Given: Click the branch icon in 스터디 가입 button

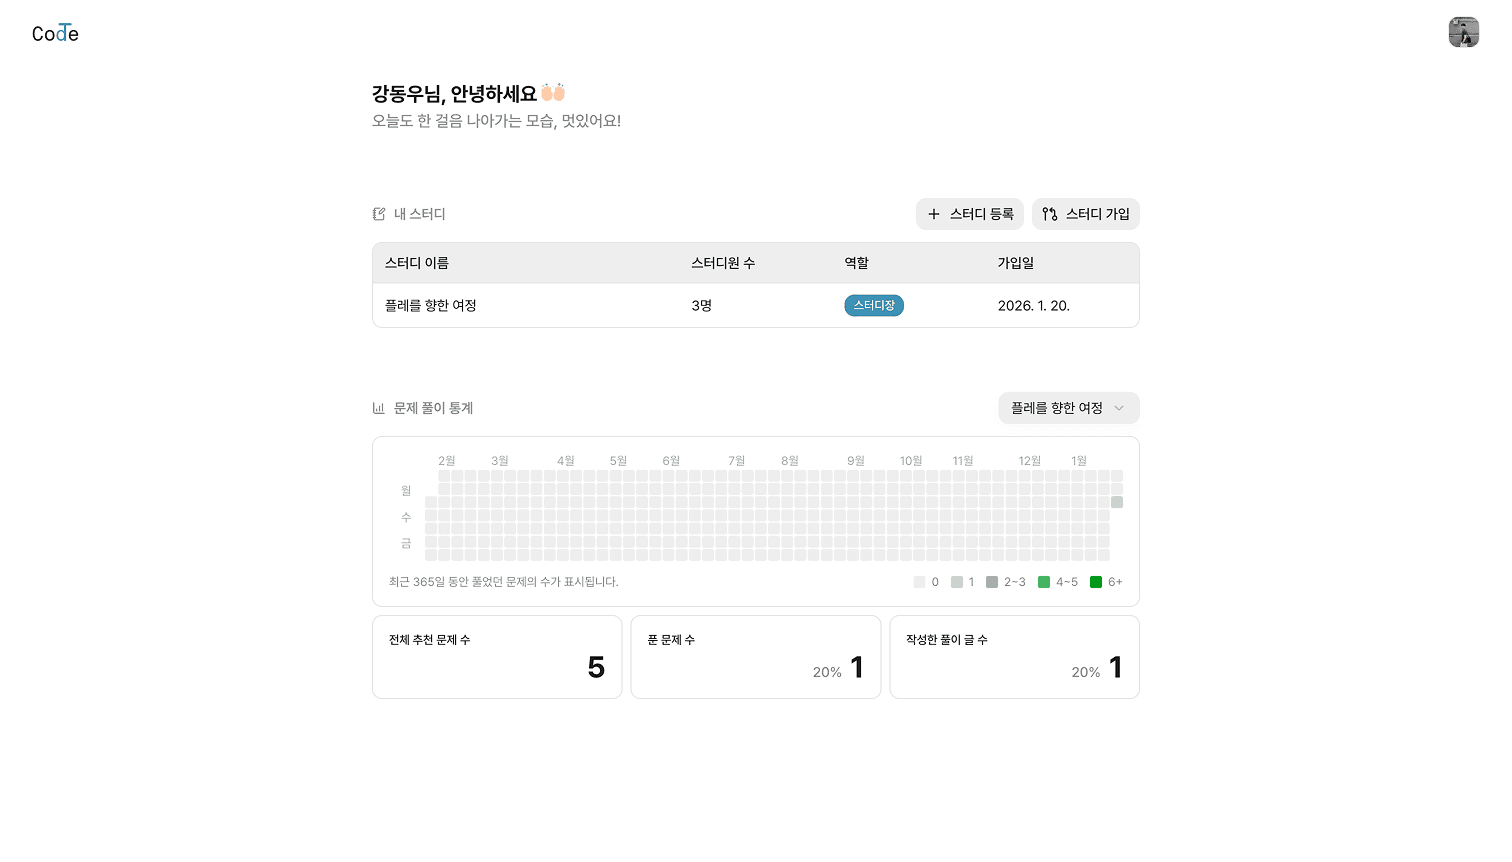Looking at the screenshot, I should click(1049, 214).
